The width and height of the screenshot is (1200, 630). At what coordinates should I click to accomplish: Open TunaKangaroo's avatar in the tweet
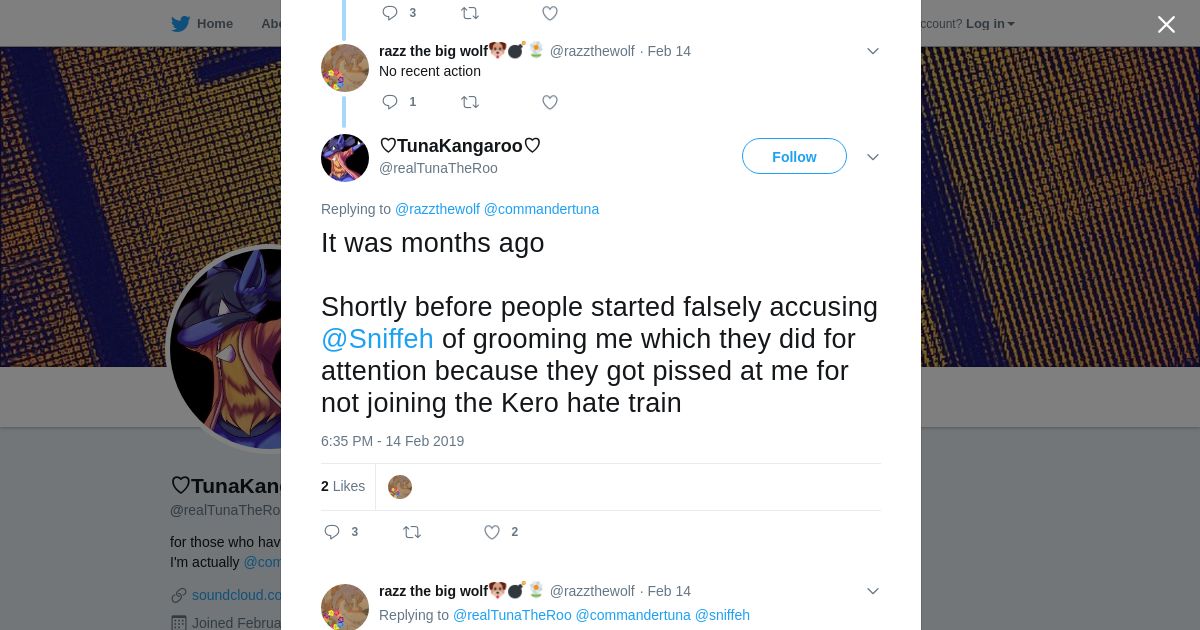click(345, 158)
